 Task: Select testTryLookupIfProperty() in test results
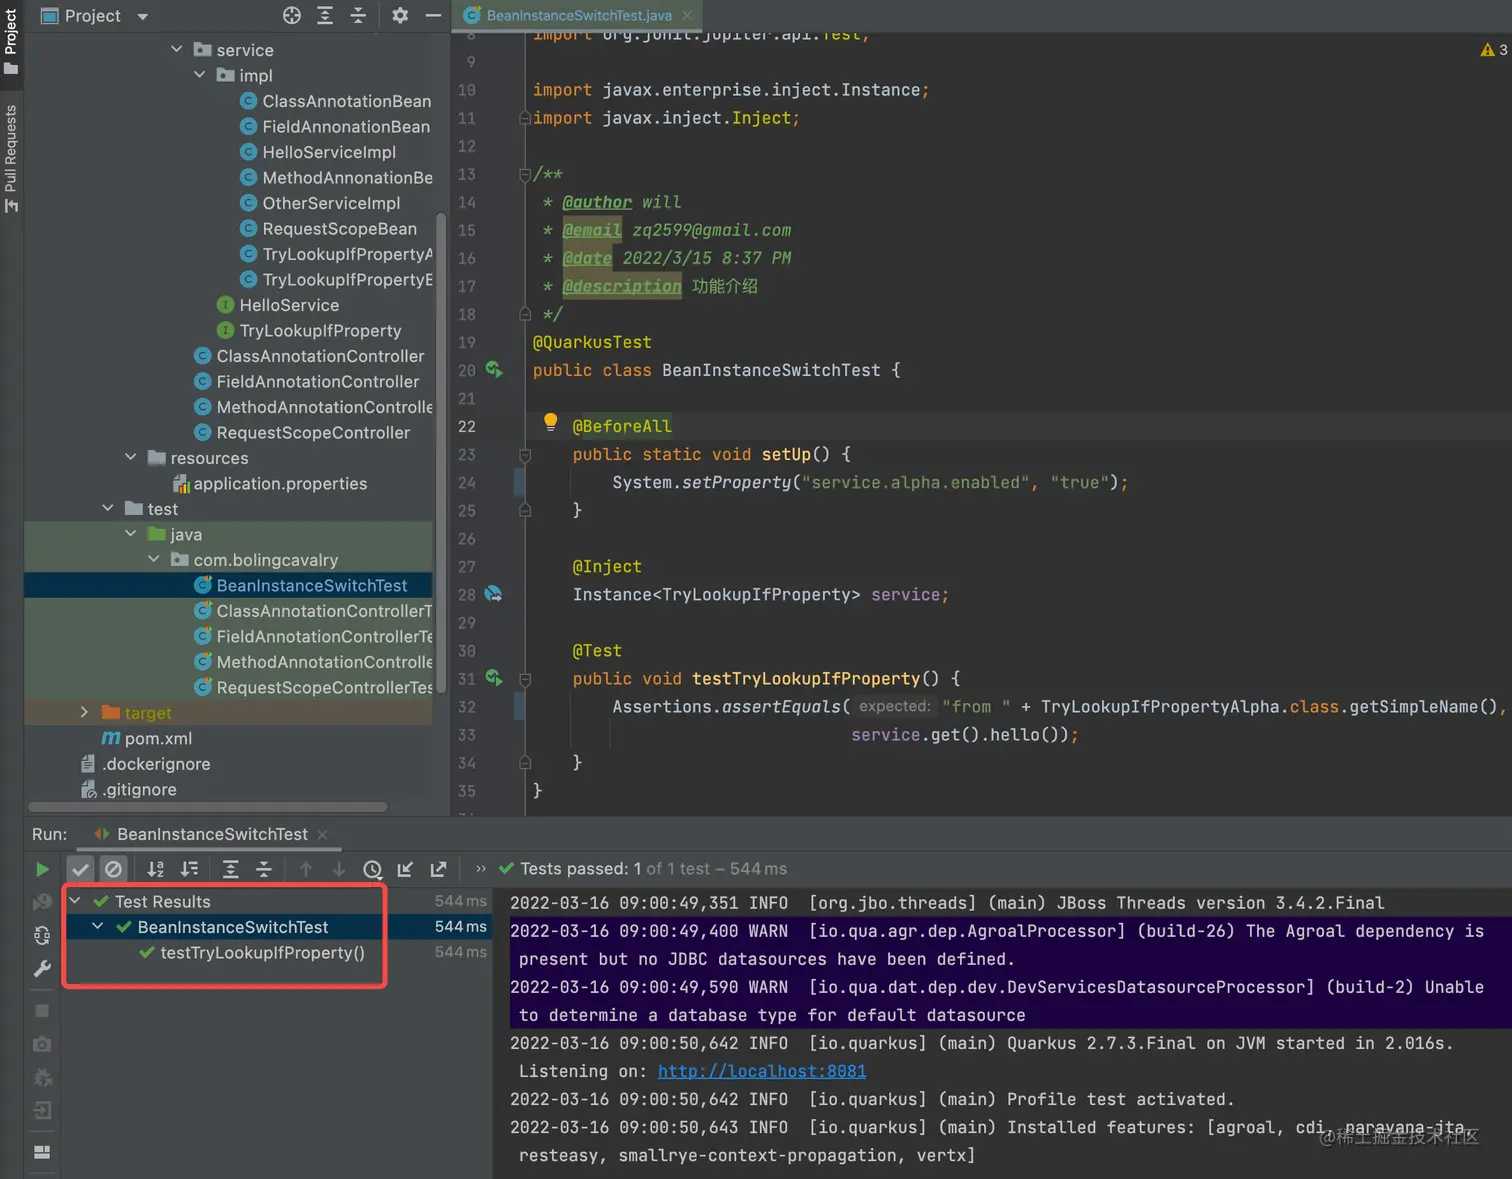262,953
